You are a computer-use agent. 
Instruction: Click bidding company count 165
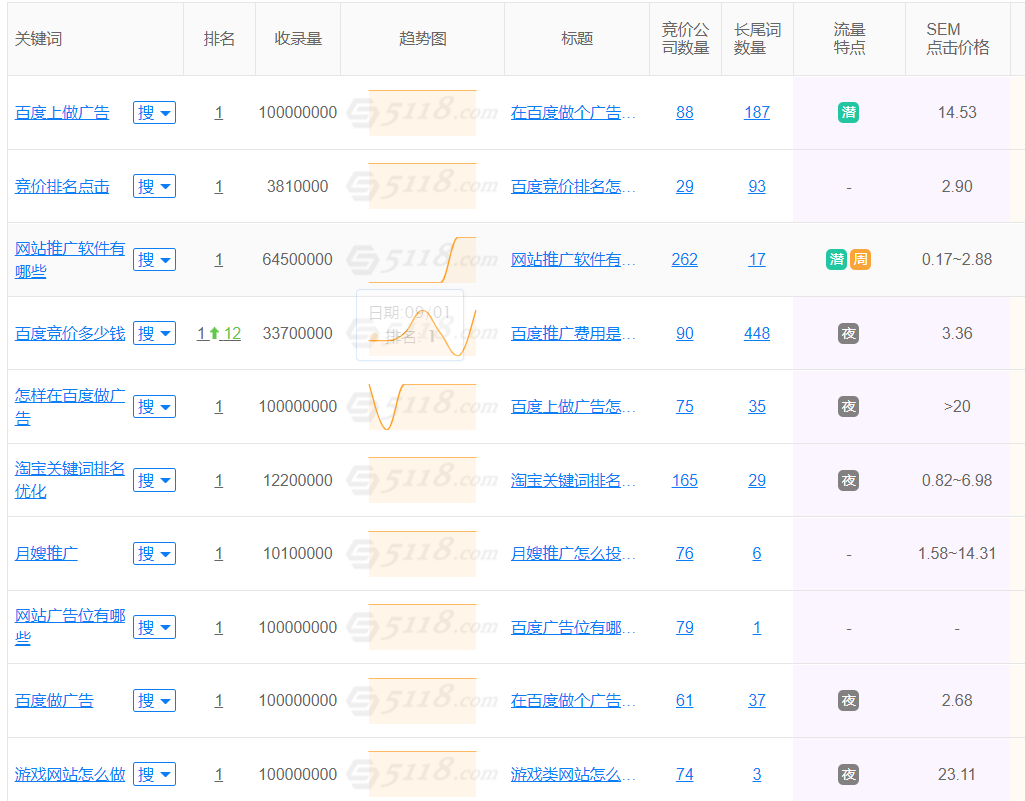pyautogui.click(x=684, y=481)
